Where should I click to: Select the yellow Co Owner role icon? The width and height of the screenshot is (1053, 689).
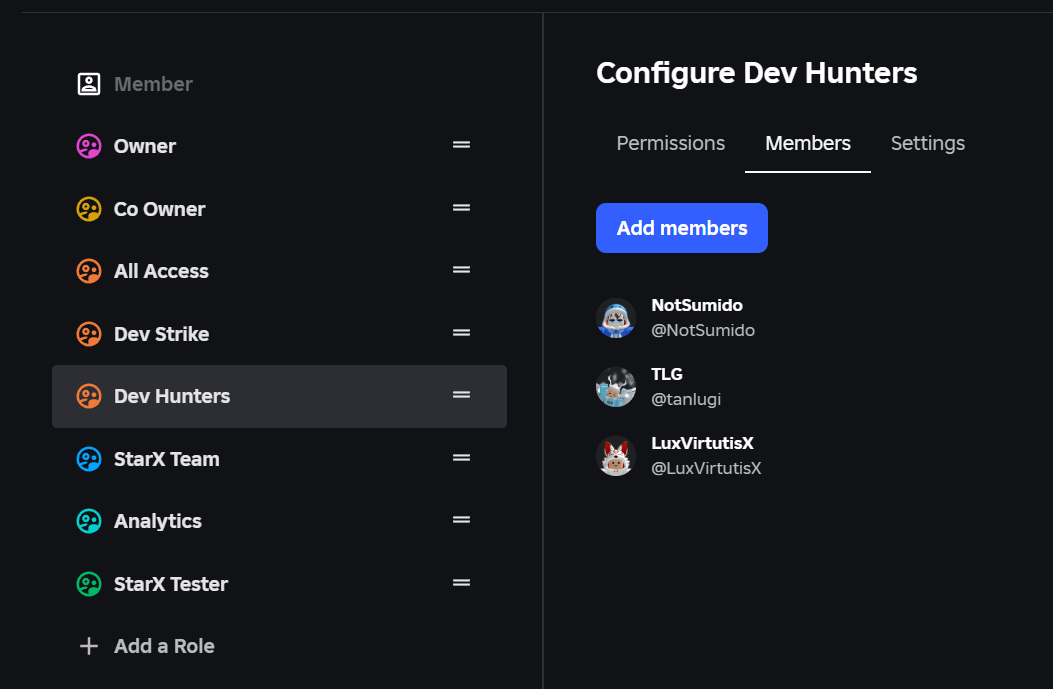88,208
